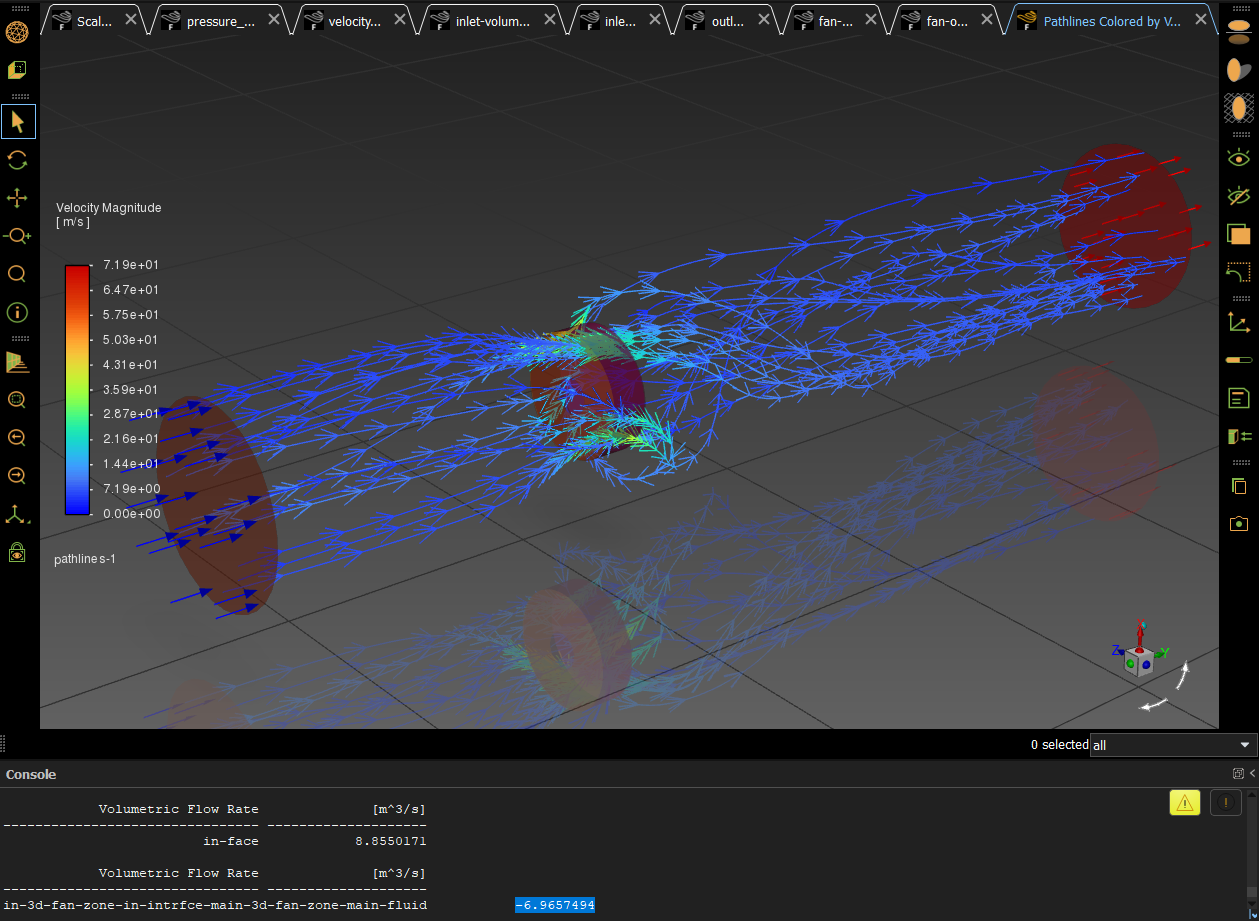Screen dimensions: 1259x921
Task: Activate the rotate view tool
Action: pyautogui.click(x=17, y=160)
